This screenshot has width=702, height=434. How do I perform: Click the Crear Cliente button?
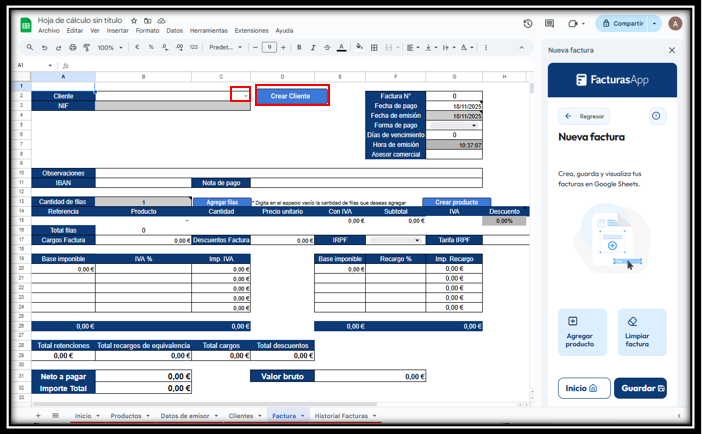point(291,96)
